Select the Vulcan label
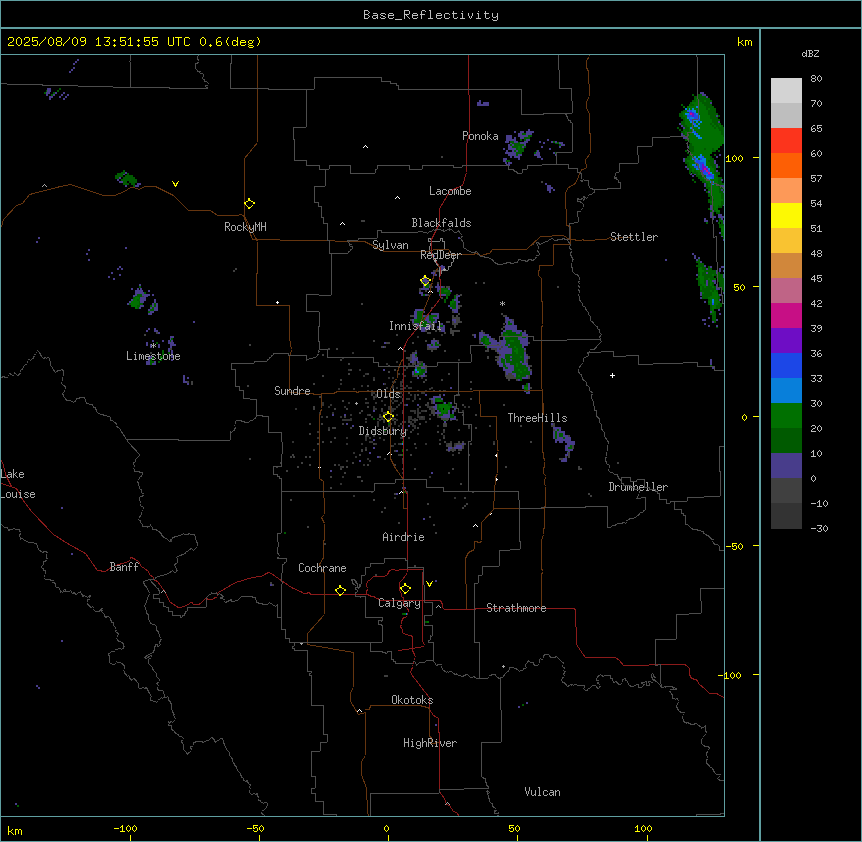The image size is (862, 842). point(543,792)
